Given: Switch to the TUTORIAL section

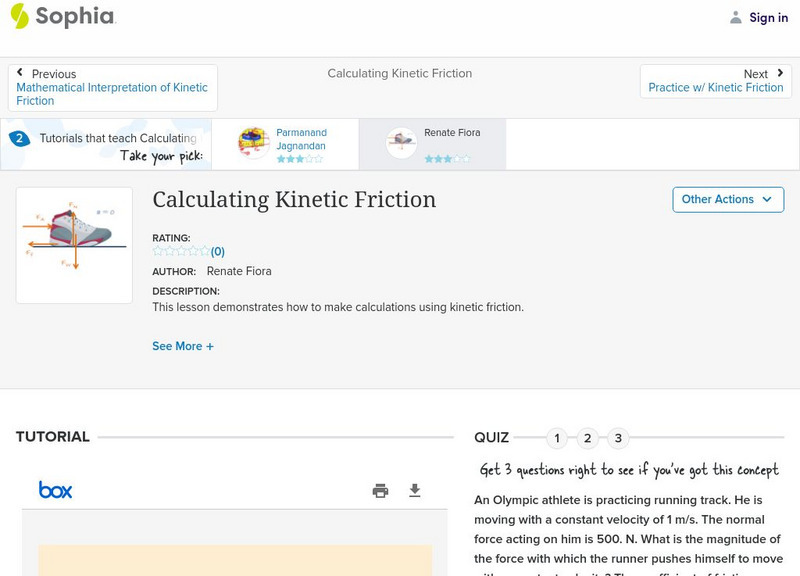Looking at the screenshot, I should click(51, 437).
